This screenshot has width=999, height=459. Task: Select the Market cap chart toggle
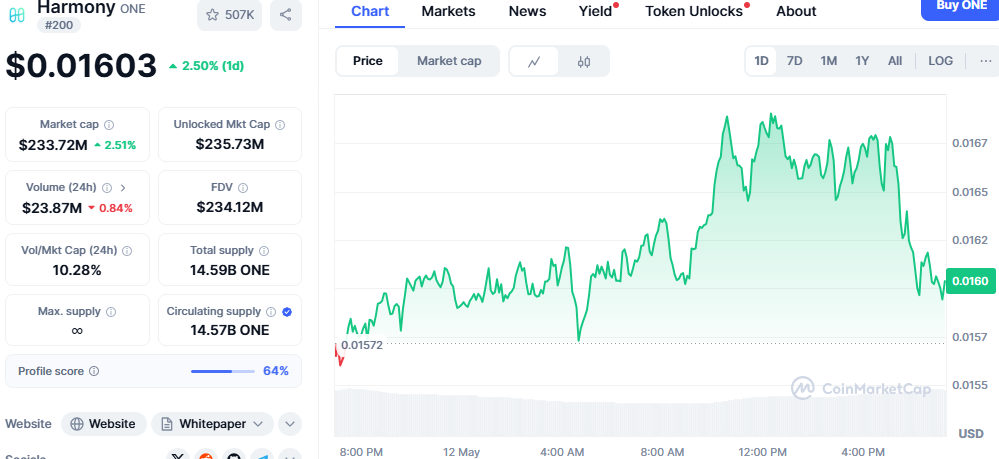(x=449, y=61)
